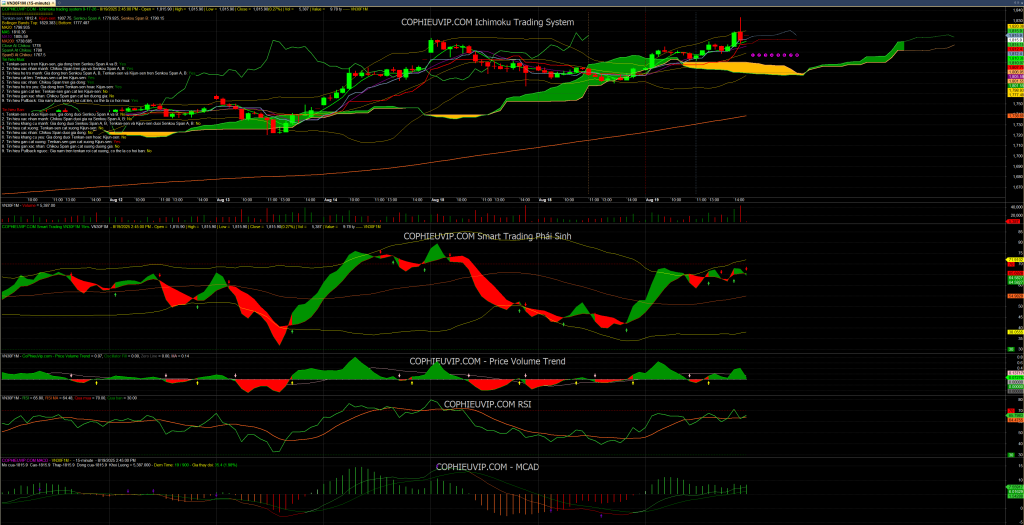Click the Tenkan-sen value in the legend
Viewport: 1024px width, 525px height.
click(19, 18)
